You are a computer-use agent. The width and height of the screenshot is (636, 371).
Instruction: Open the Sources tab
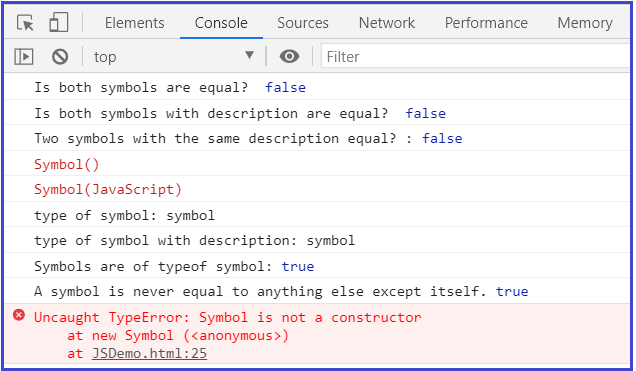(303, 23)
